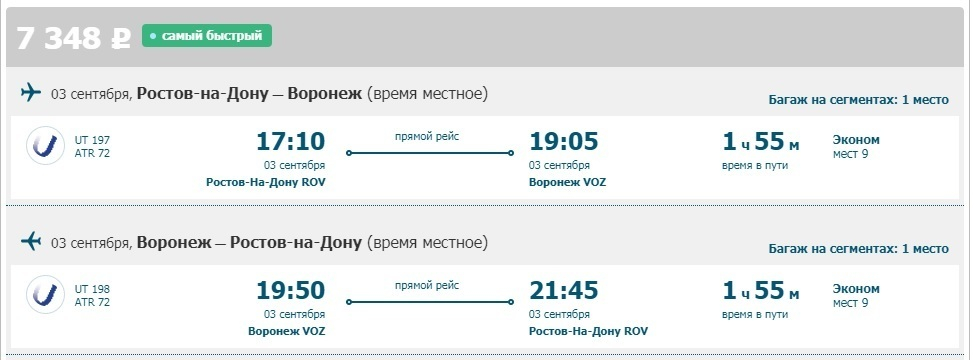Click the 'прямой рейс' route line of return flight
The image size is (974, 360).
click(430, 302)
